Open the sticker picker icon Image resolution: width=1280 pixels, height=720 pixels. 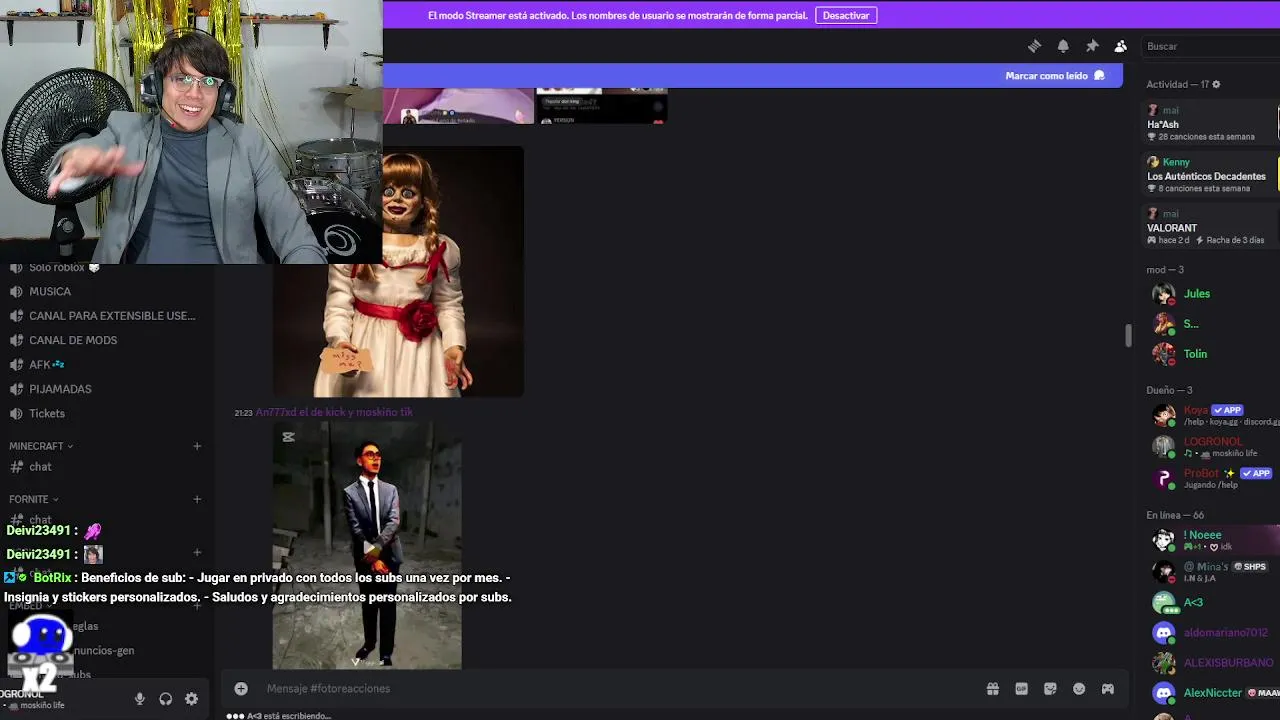point(1050,688)
